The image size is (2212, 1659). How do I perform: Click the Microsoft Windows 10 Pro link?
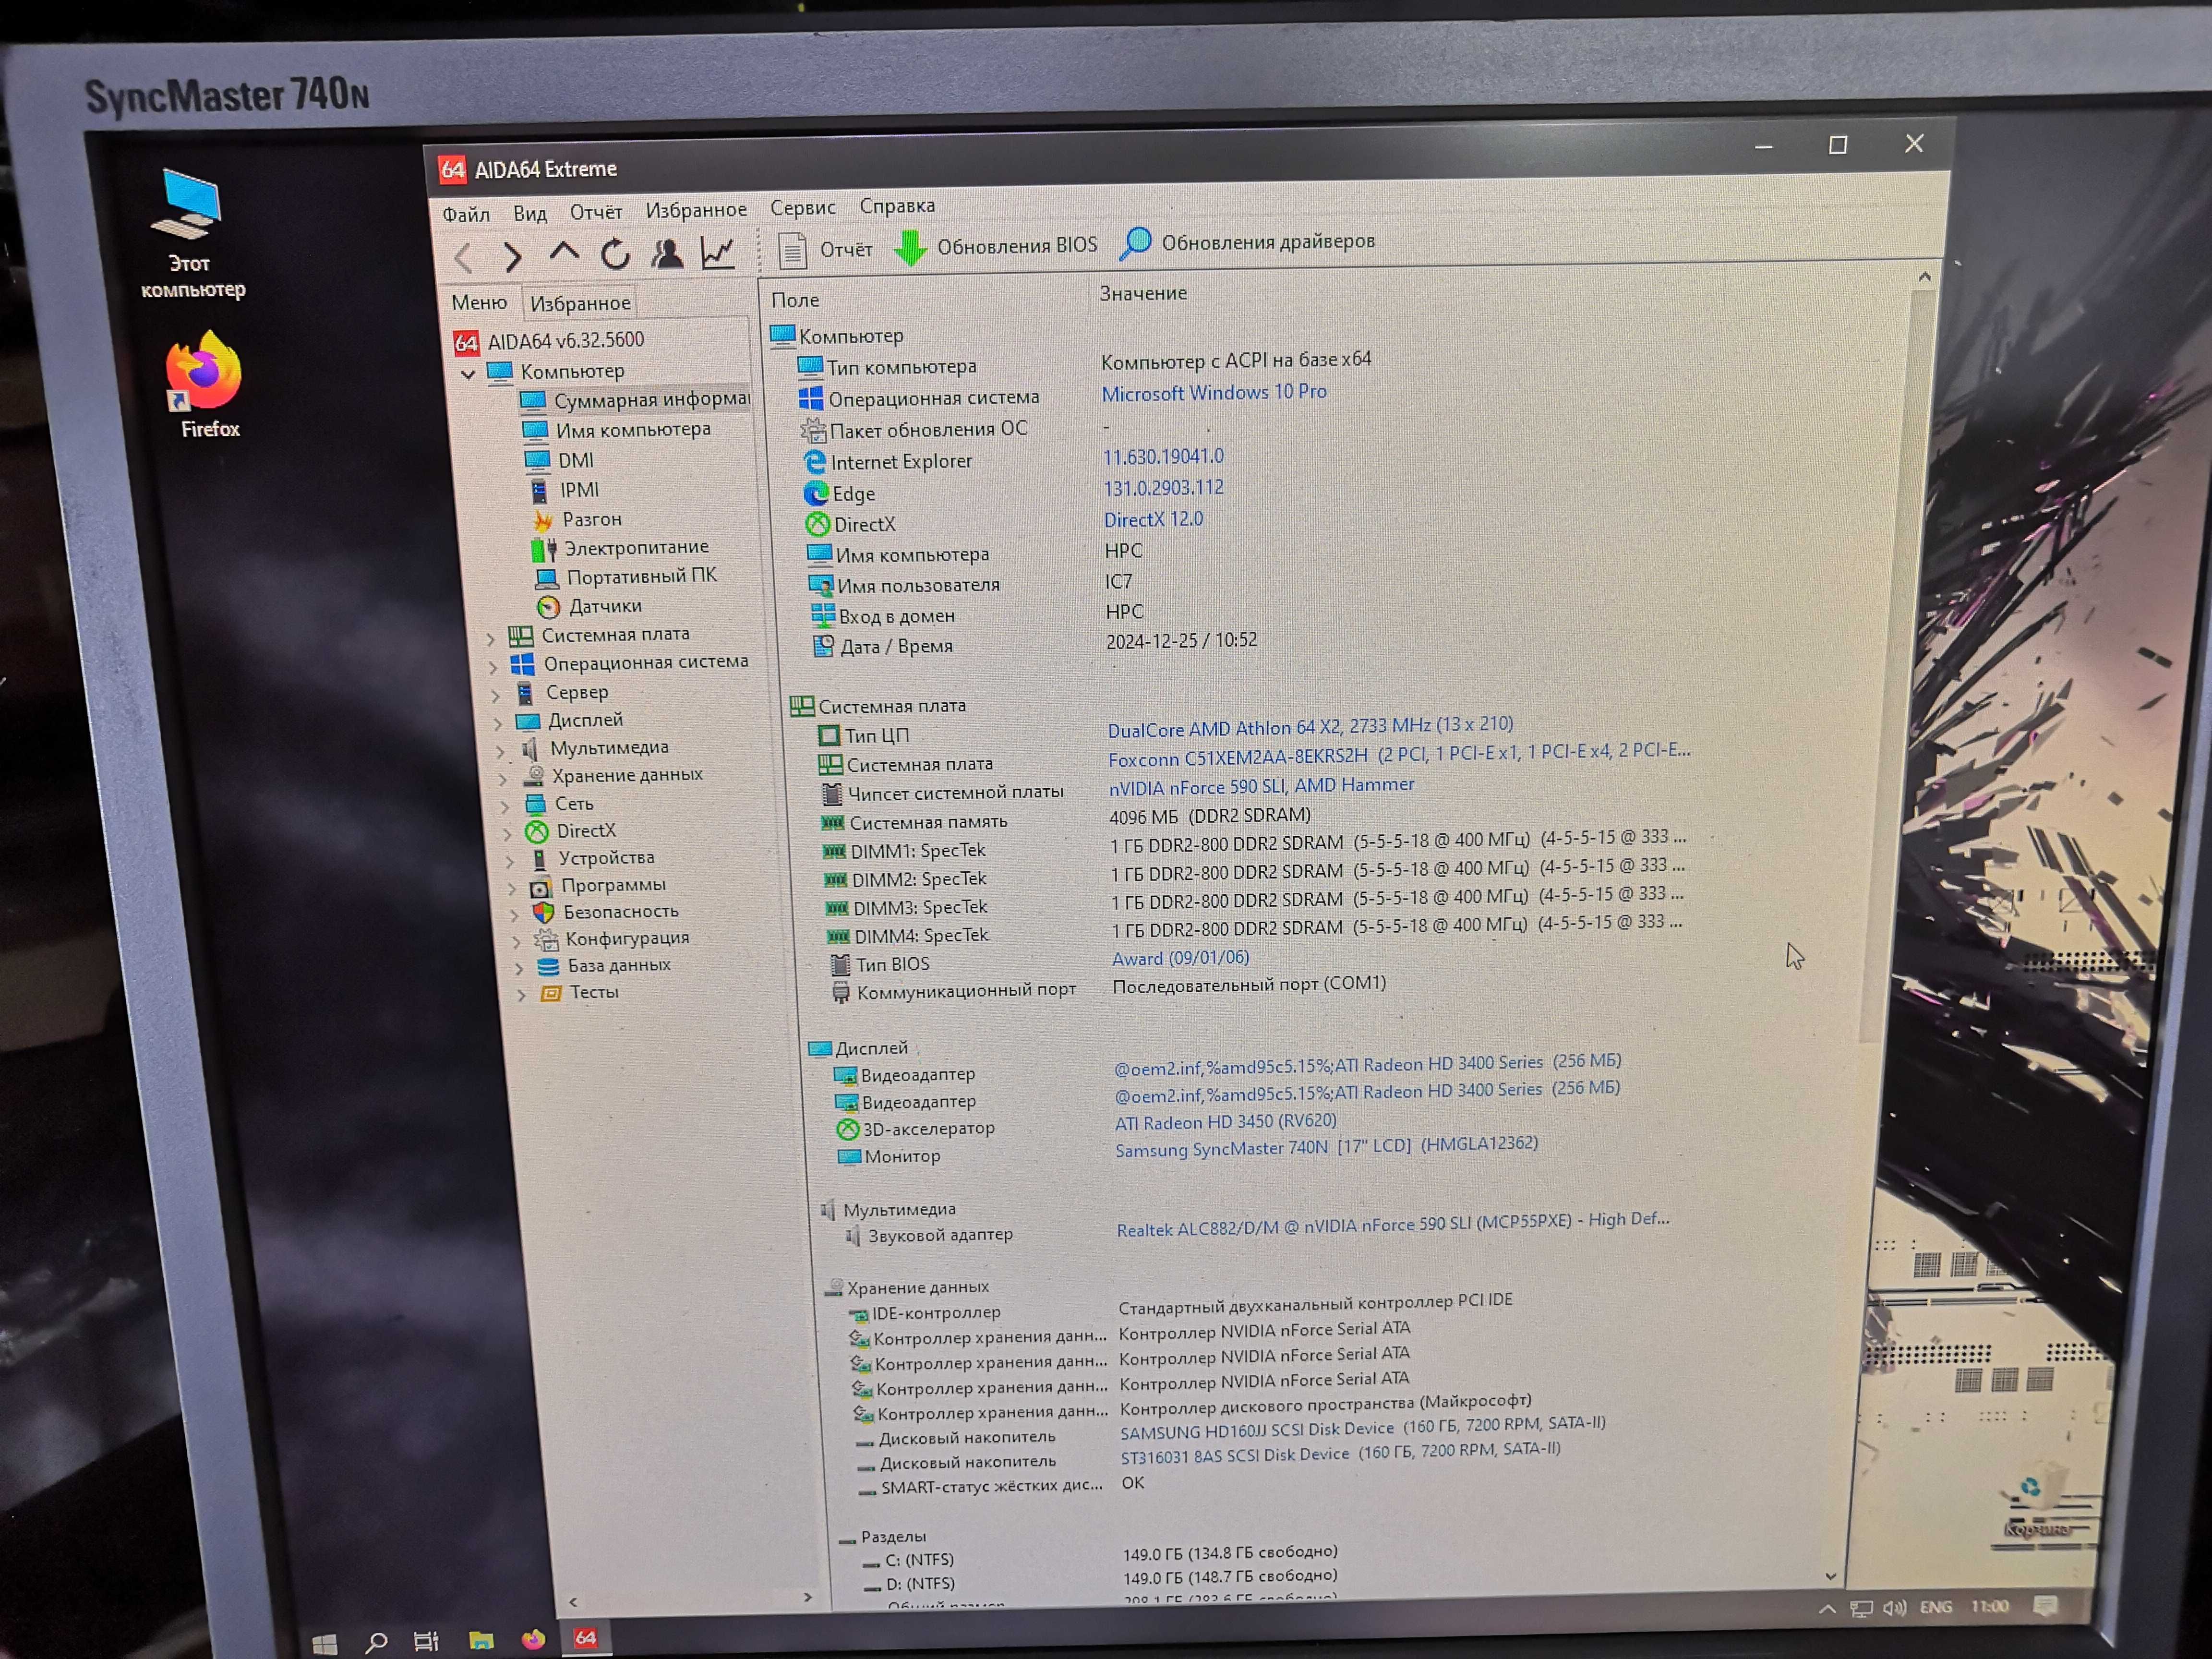click(x=1214, y=393)
